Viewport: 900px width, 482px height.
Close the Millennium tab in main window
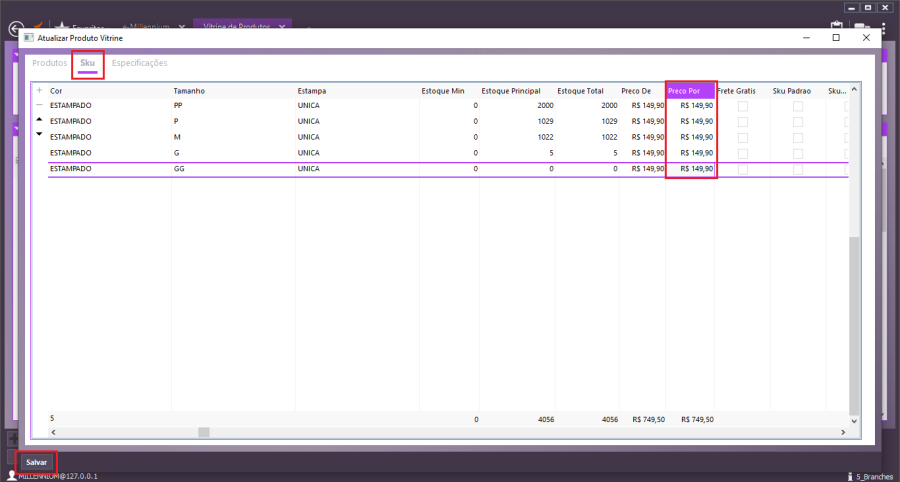[x=181, y=27]
